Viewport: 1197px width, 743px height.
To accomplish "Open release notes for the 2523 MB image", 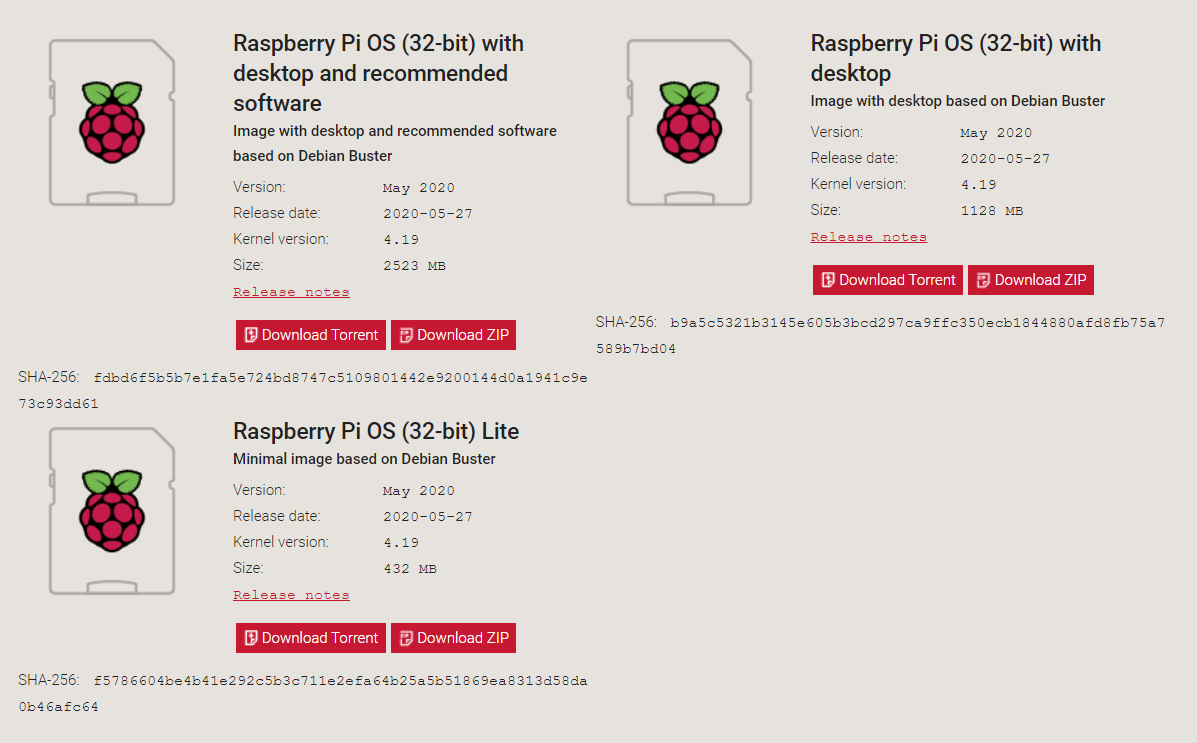I will click(291, 292).
